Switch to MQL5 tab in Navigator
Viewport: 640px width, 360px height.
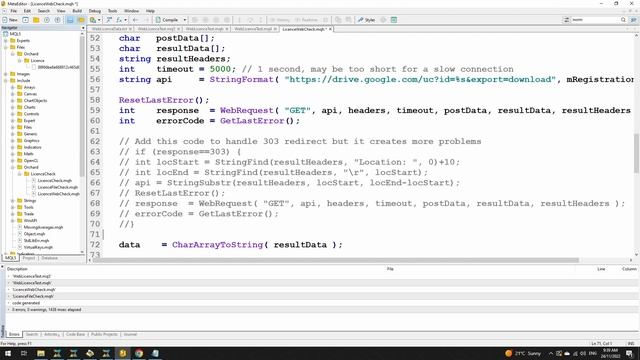click(x=10, y=258)
